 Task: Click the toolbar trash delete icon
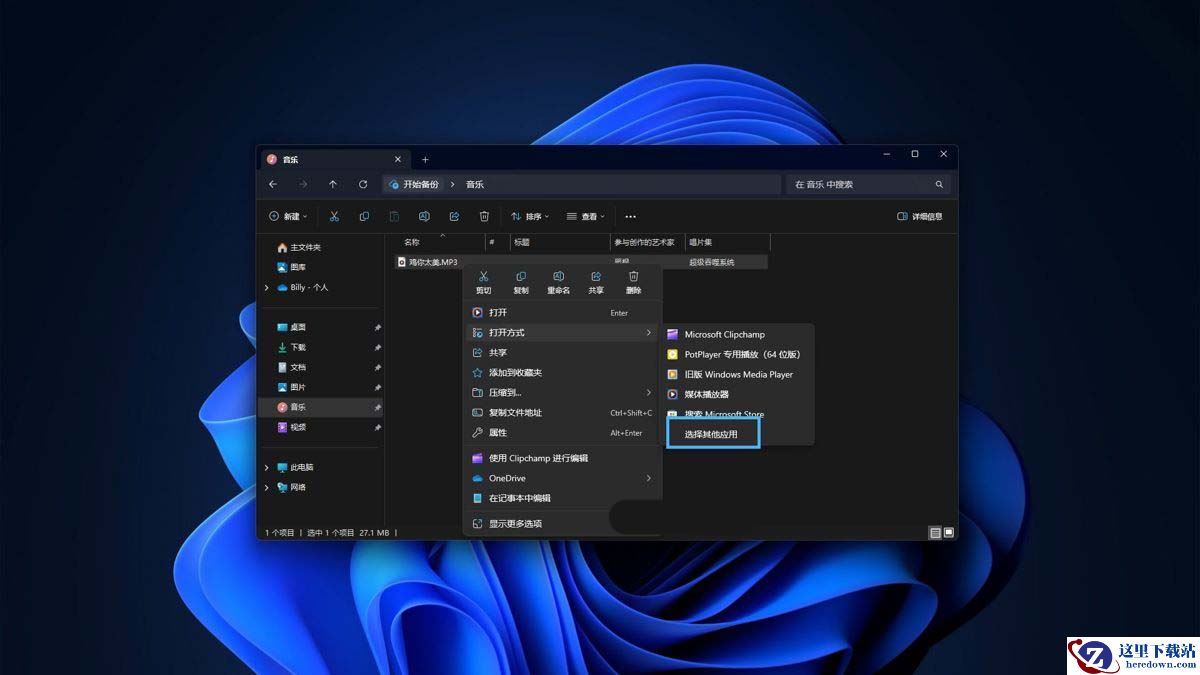[484, 216]
